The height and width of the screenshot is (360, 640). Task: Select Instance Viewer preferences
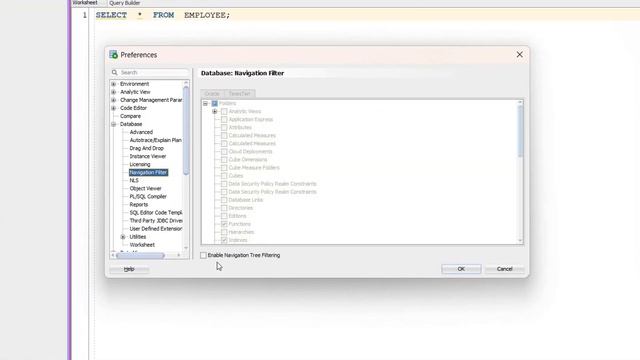click(x=148, y=156)
